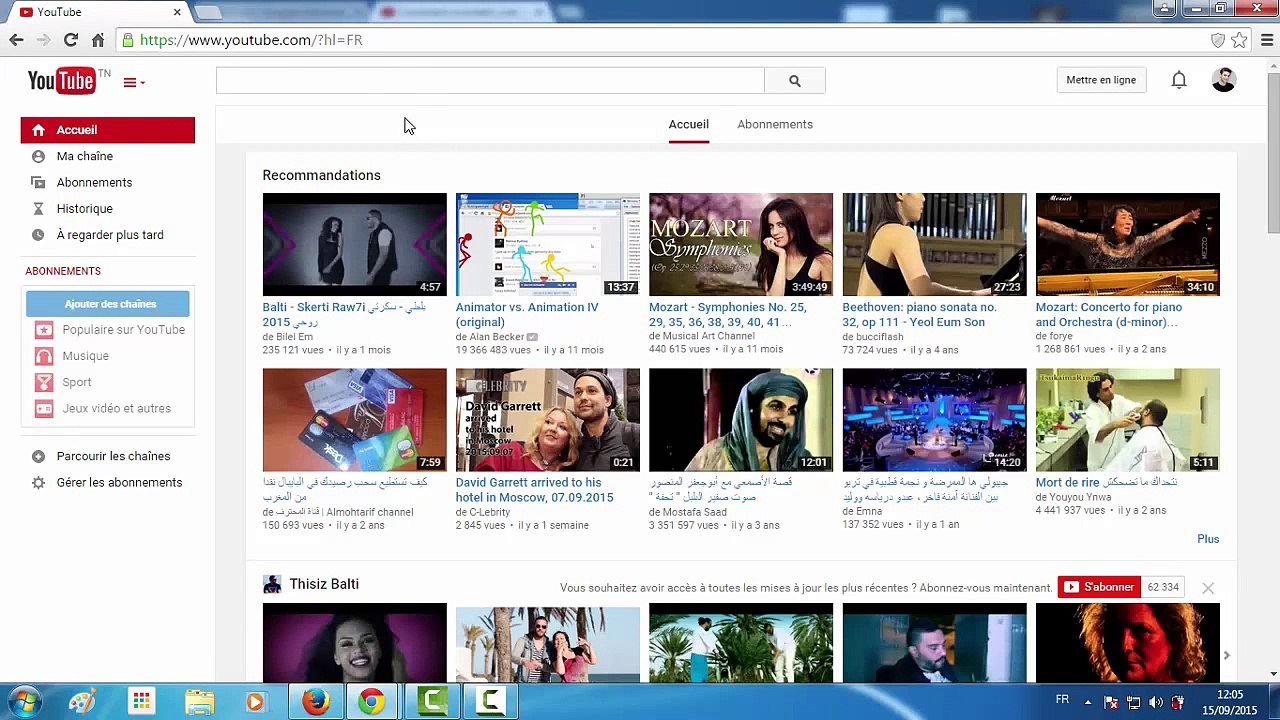The width and height of the screenshot is (1280, 720).
Task: Open À regarder plus tard
Action: tap(110, 235)
